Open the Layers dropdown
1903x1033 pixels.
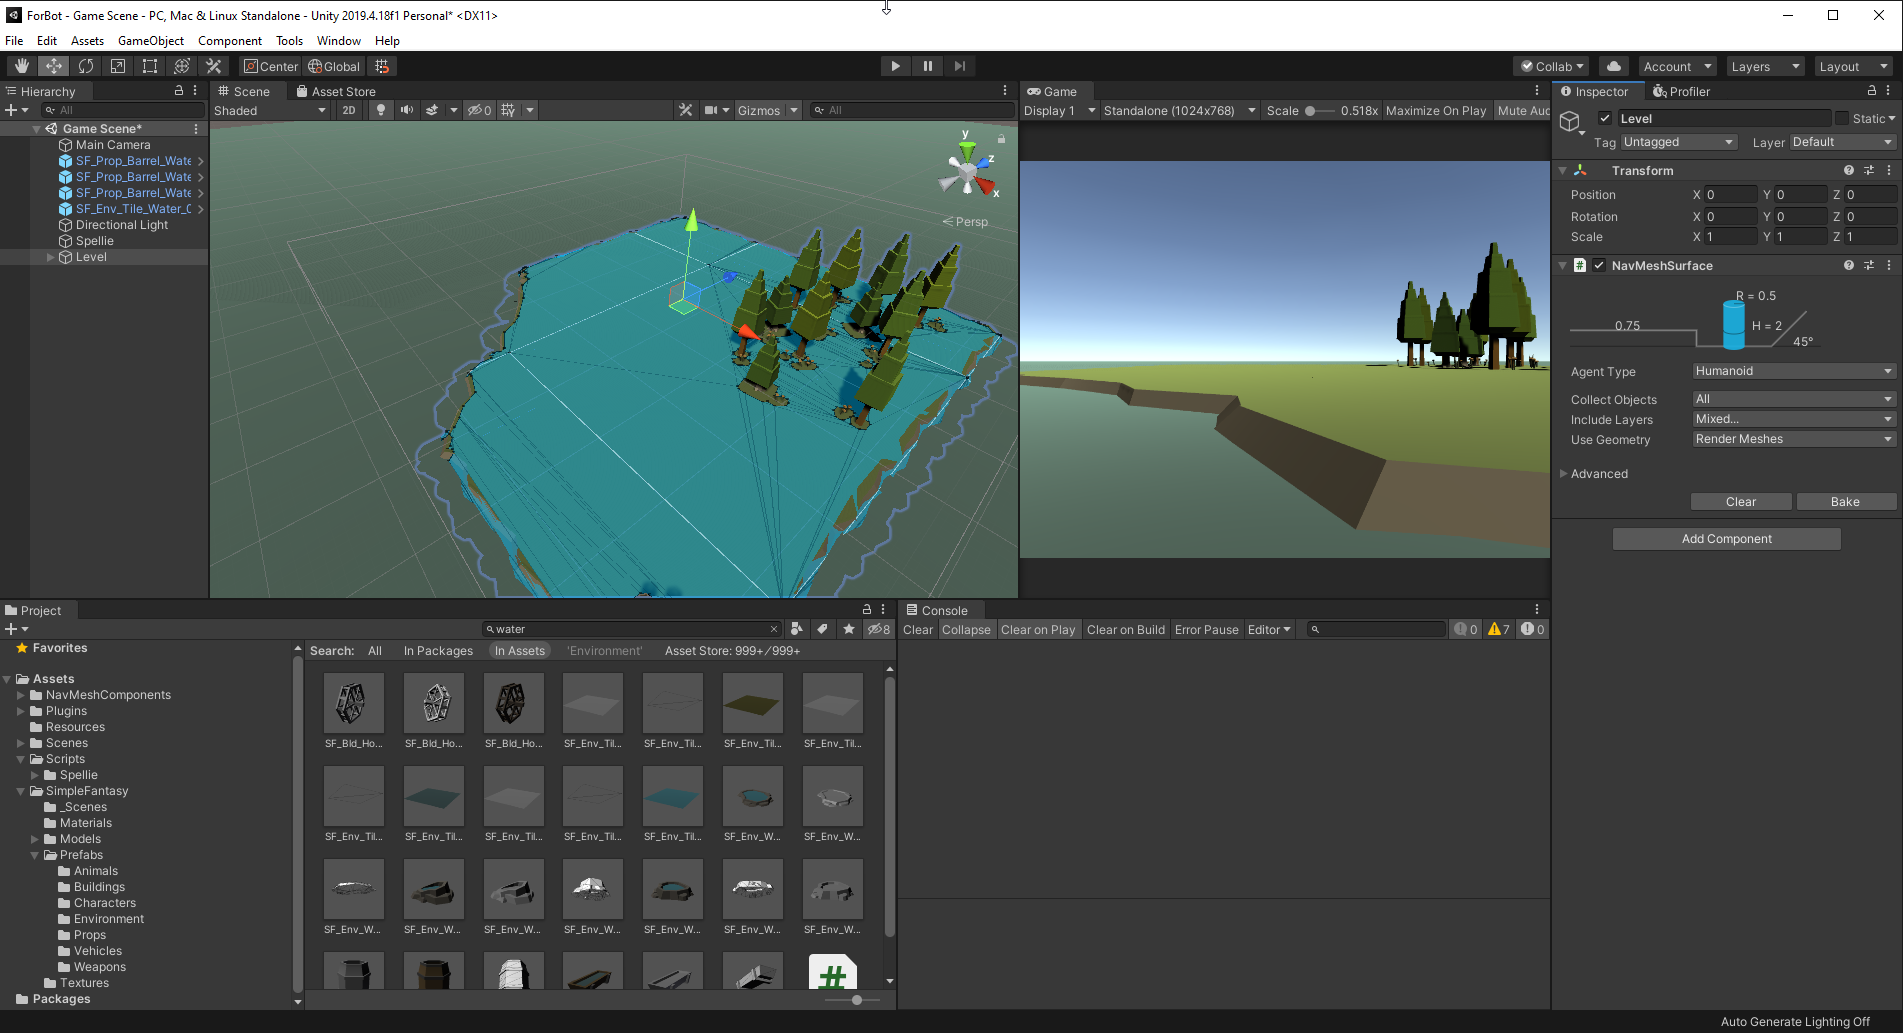coord(1765,66)
